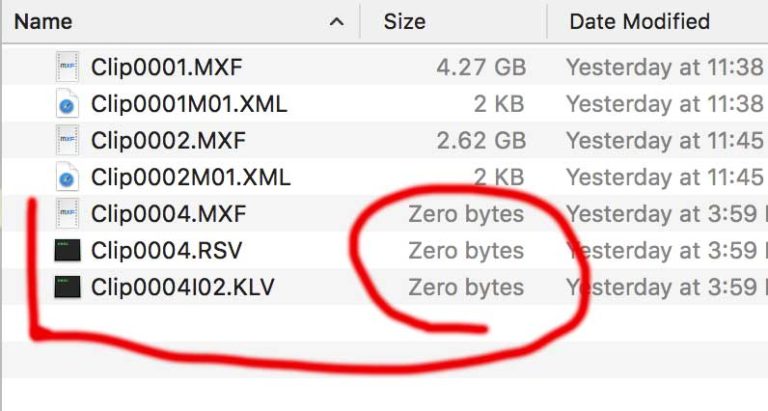Select the Clip0002M01.XML file name
The height and width of the screenshot is (411, 768).
(x=190, y=178)
